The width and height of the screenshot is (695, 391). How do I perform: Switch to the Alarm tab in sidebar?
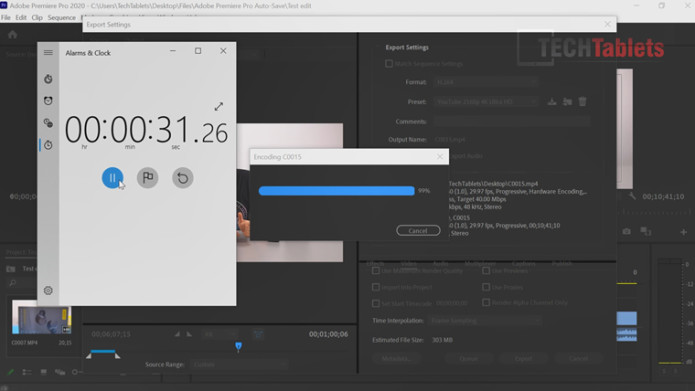tap(48, 101)
